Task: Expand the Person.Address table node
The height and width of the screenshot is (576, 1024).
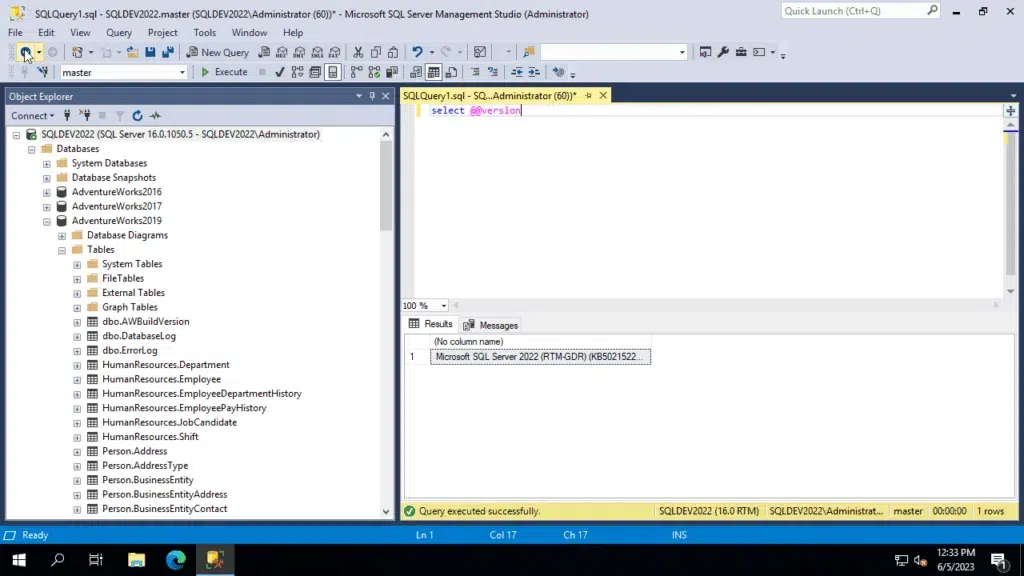Action: coord(77,452)
